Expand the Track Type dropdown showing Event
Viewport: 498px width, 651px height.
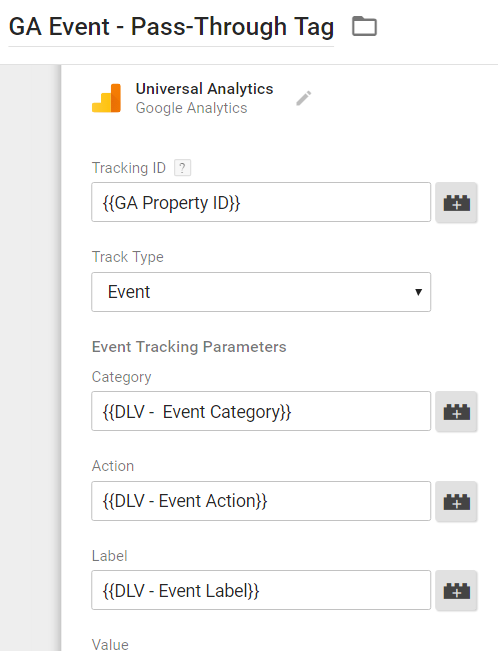pos(261,292)
